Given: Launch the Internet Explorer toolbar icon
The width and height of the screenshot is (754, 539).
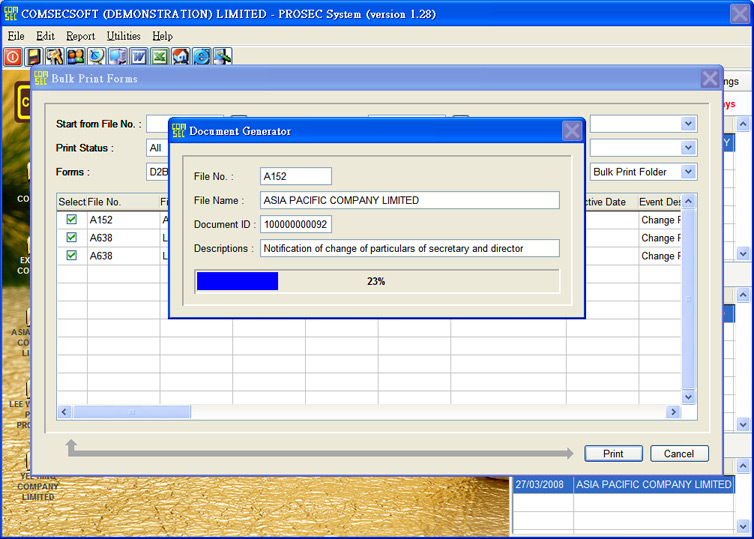Looking at the screenshot, I should click(x=201, y=57).
